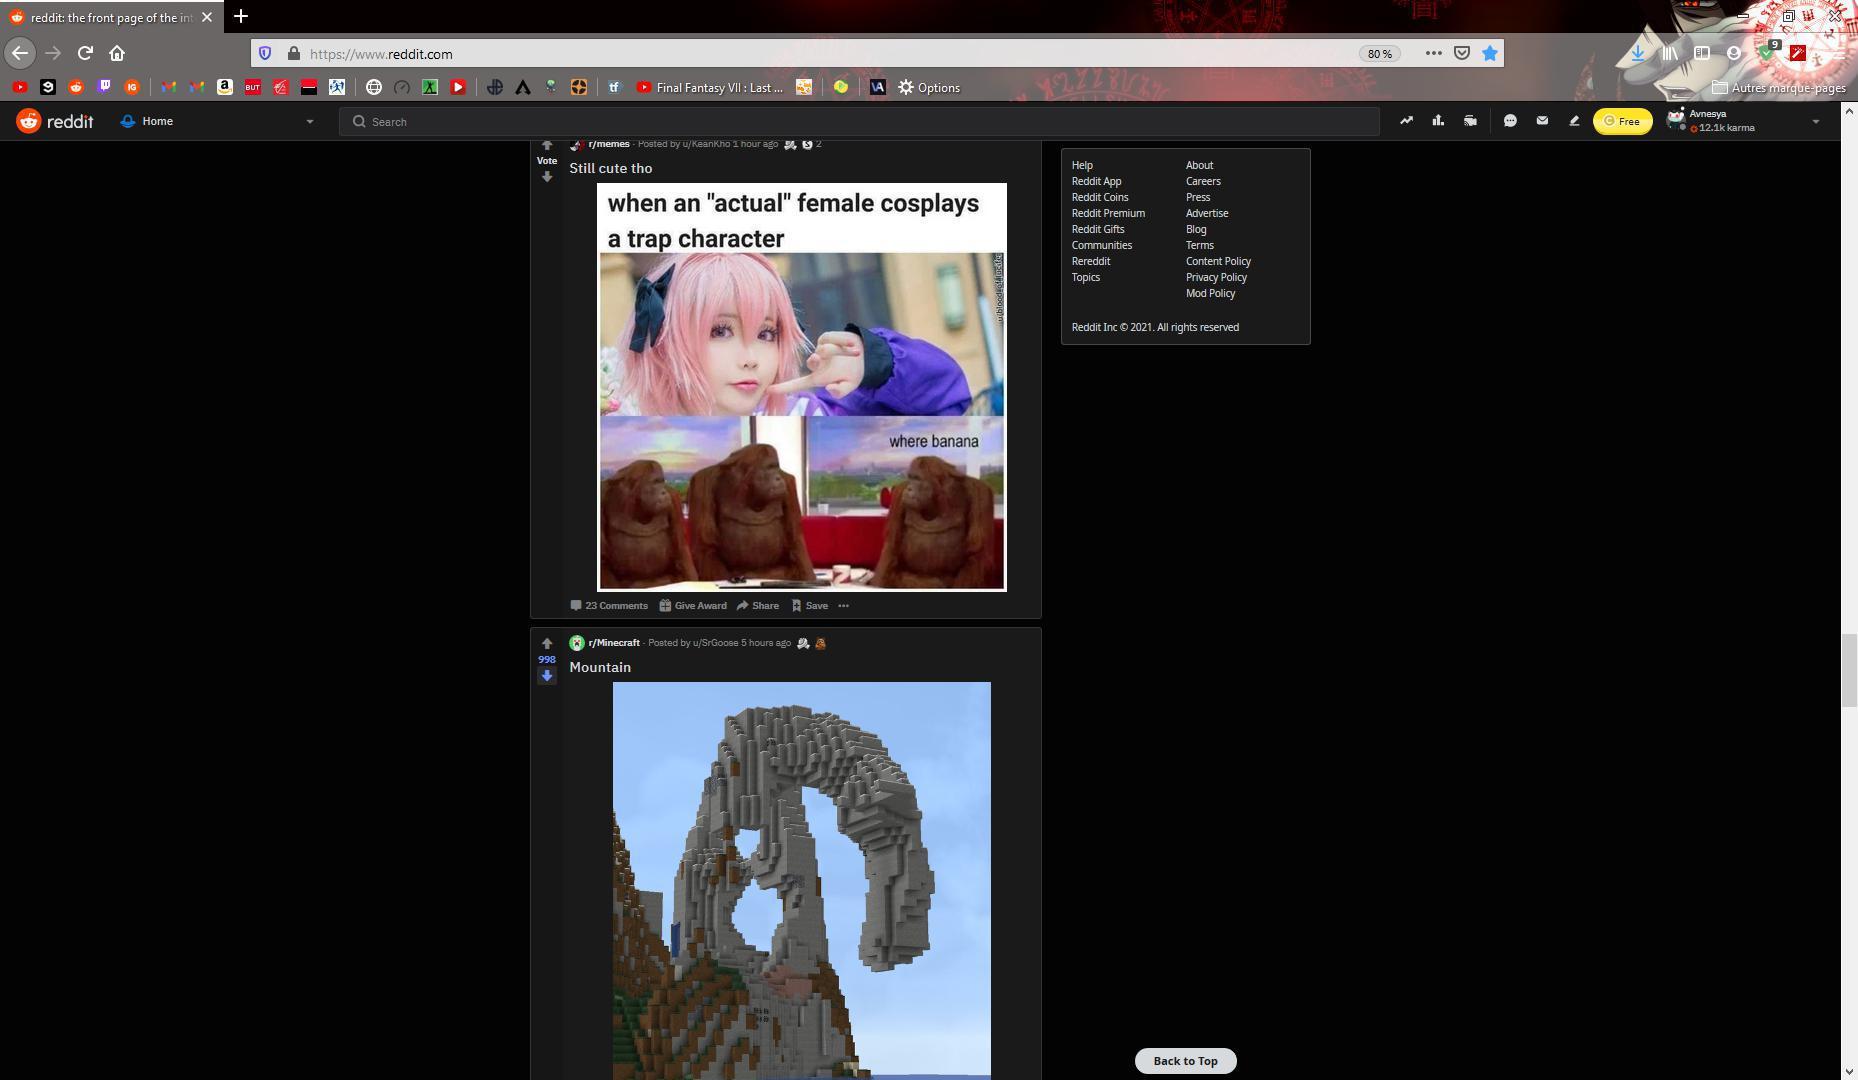Open the 23 Comments link
The image size is (1858, 1080).
[x=609, y=606]
